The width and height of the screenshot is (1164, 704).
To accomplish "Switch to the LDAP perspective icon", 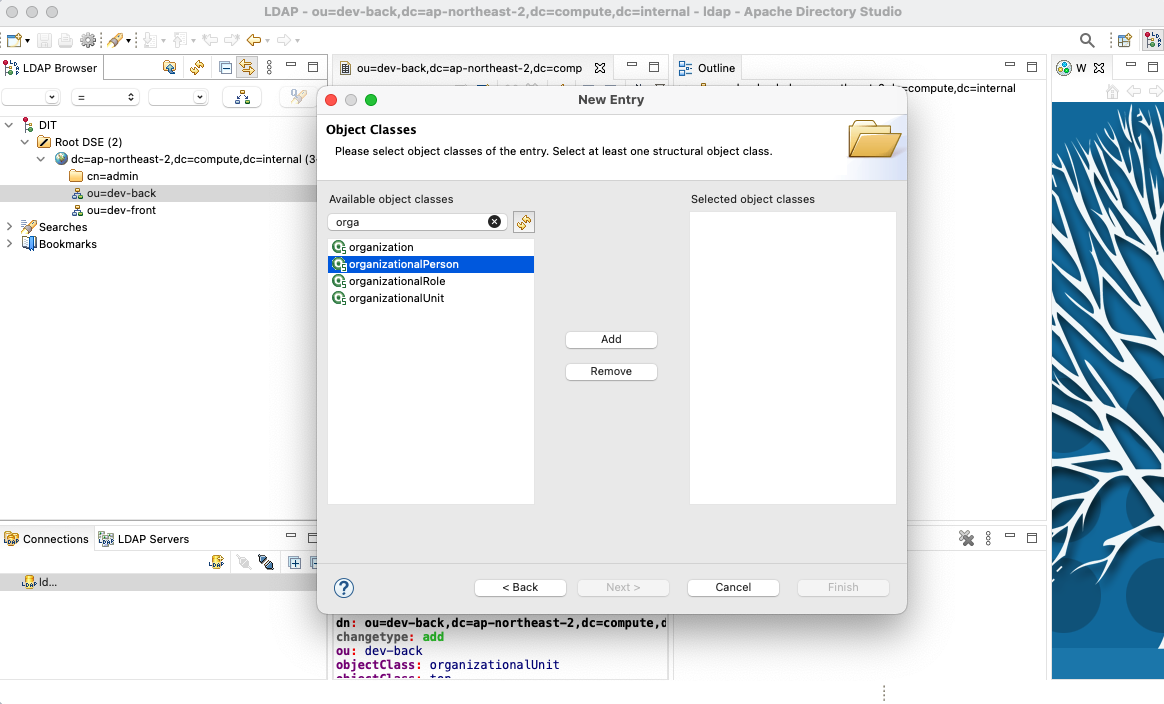I will click(1153, 40).
